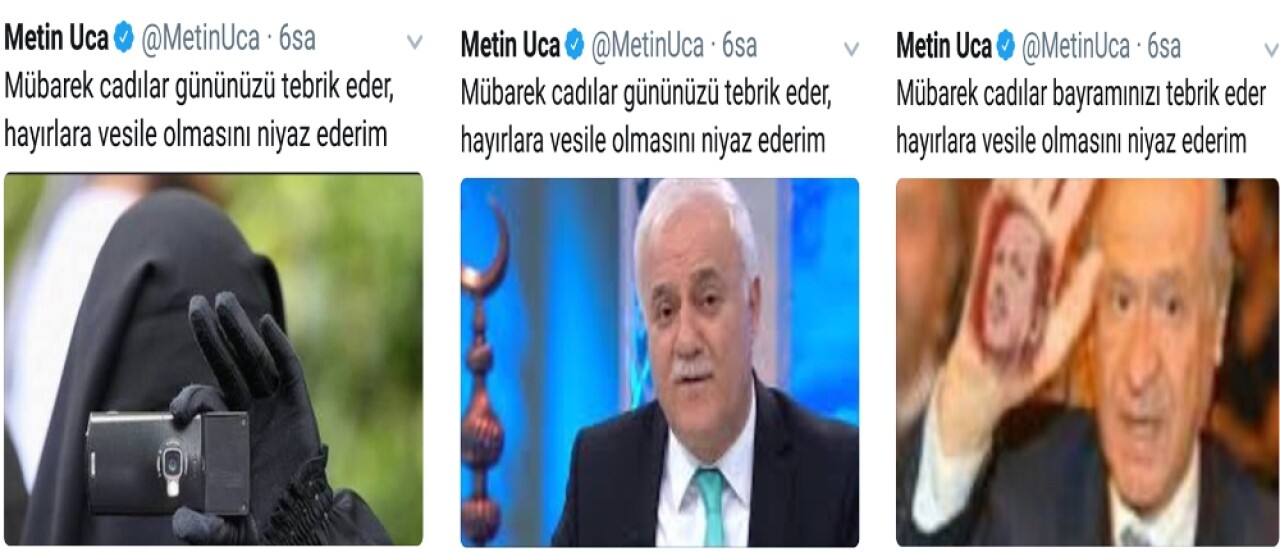This screenshot has height=552, width=1280.
Task: Click 6sa timestamp on teal-tie man tweet
Action: (739, 45)
